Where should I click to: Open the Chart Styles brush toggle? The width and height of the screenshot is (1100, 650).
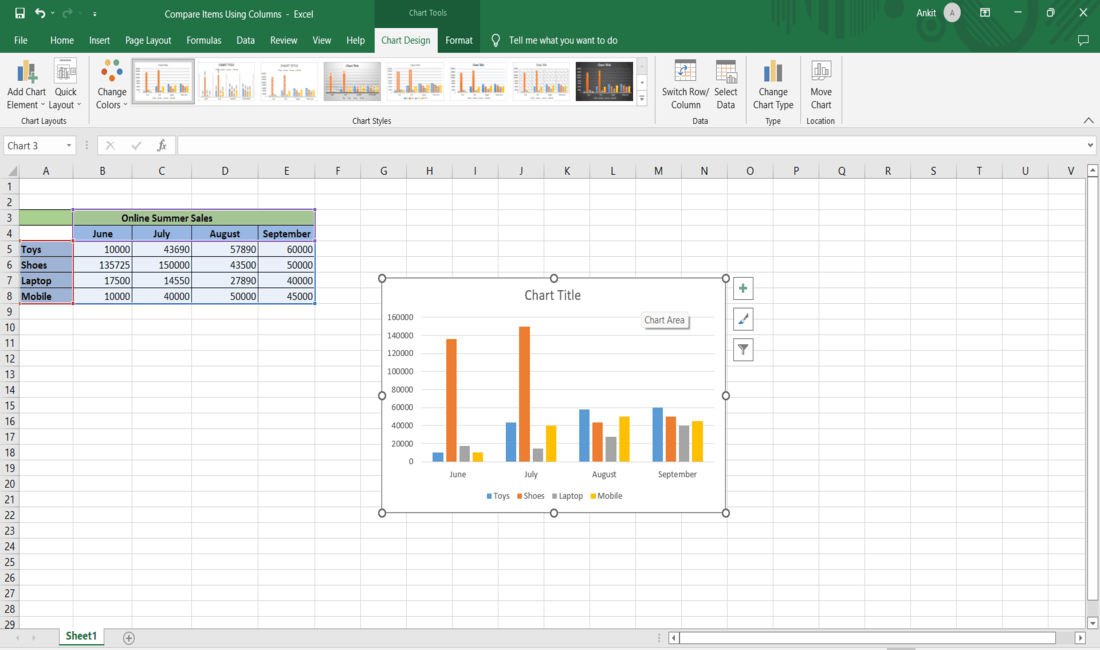[x=743, y=318]
